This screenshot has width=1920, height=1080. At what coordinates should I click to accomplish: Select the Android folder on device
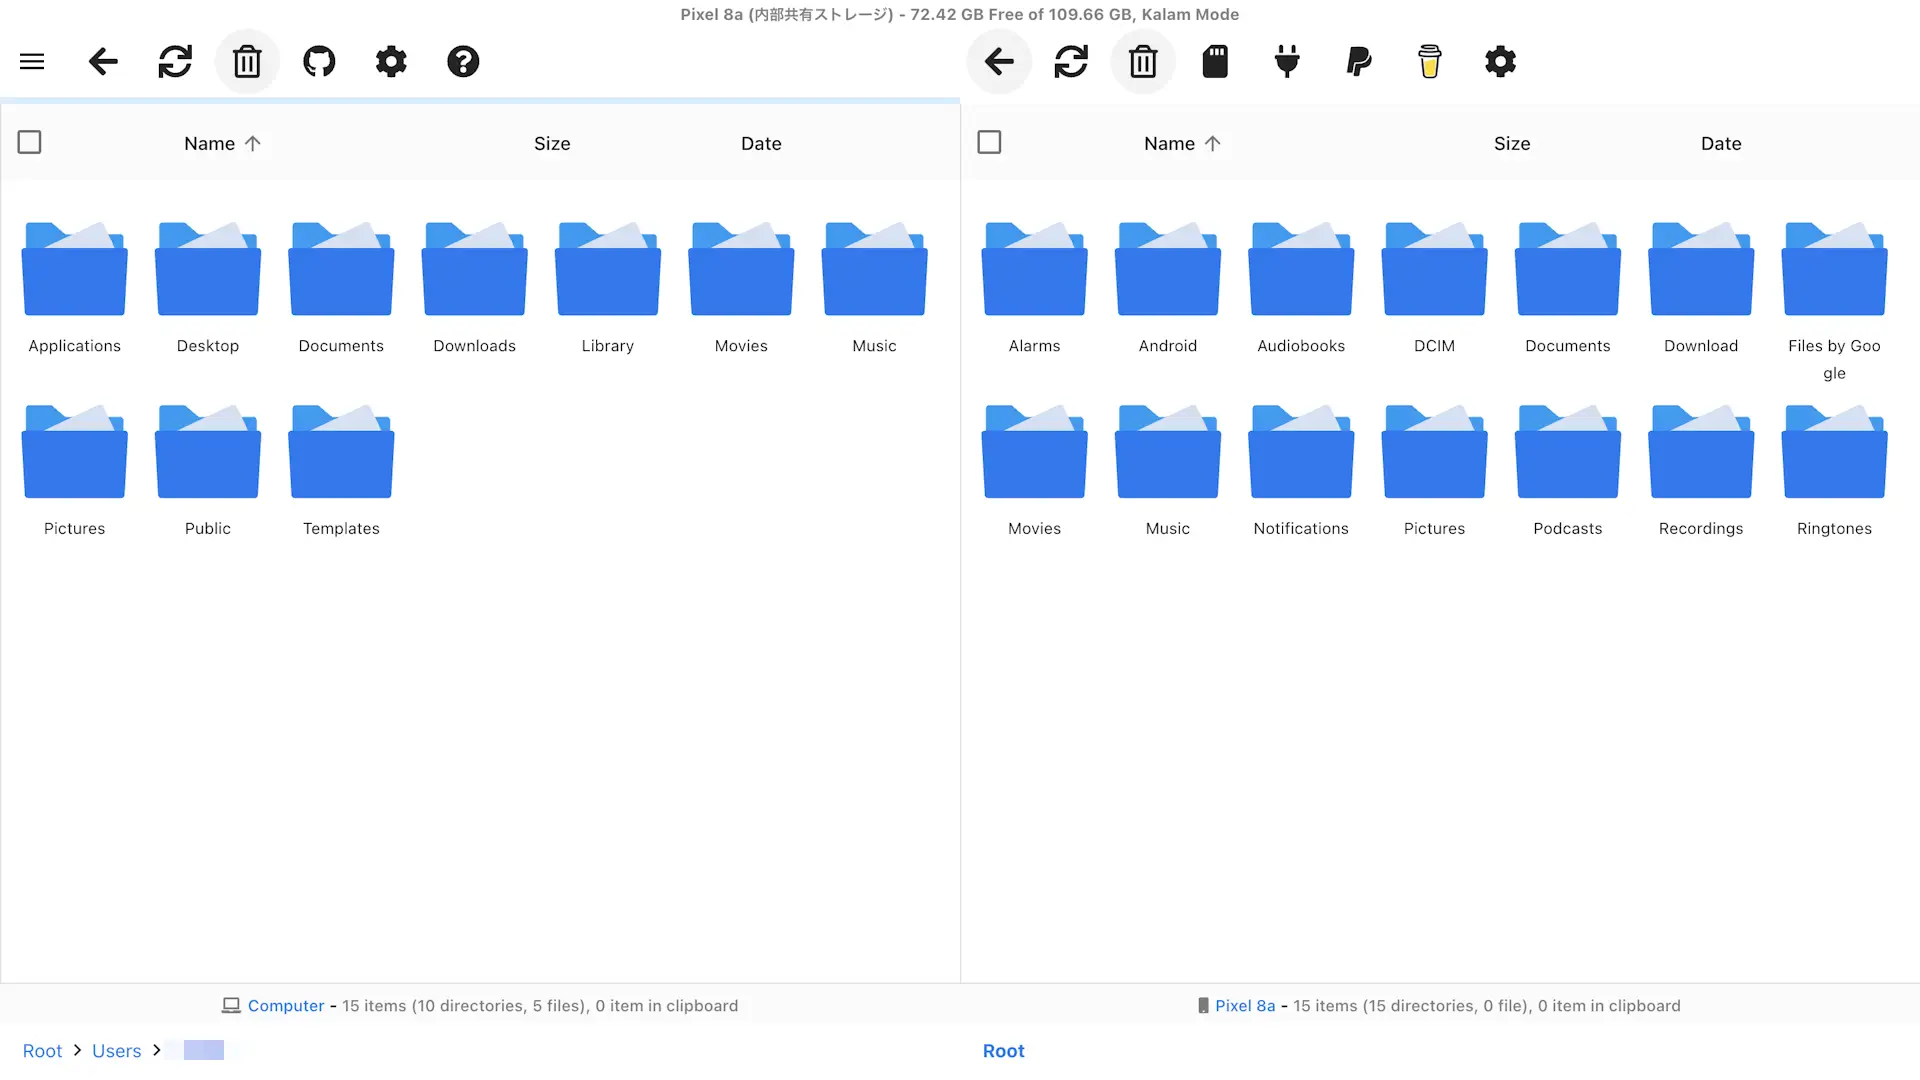click(x=1168, y=288)
